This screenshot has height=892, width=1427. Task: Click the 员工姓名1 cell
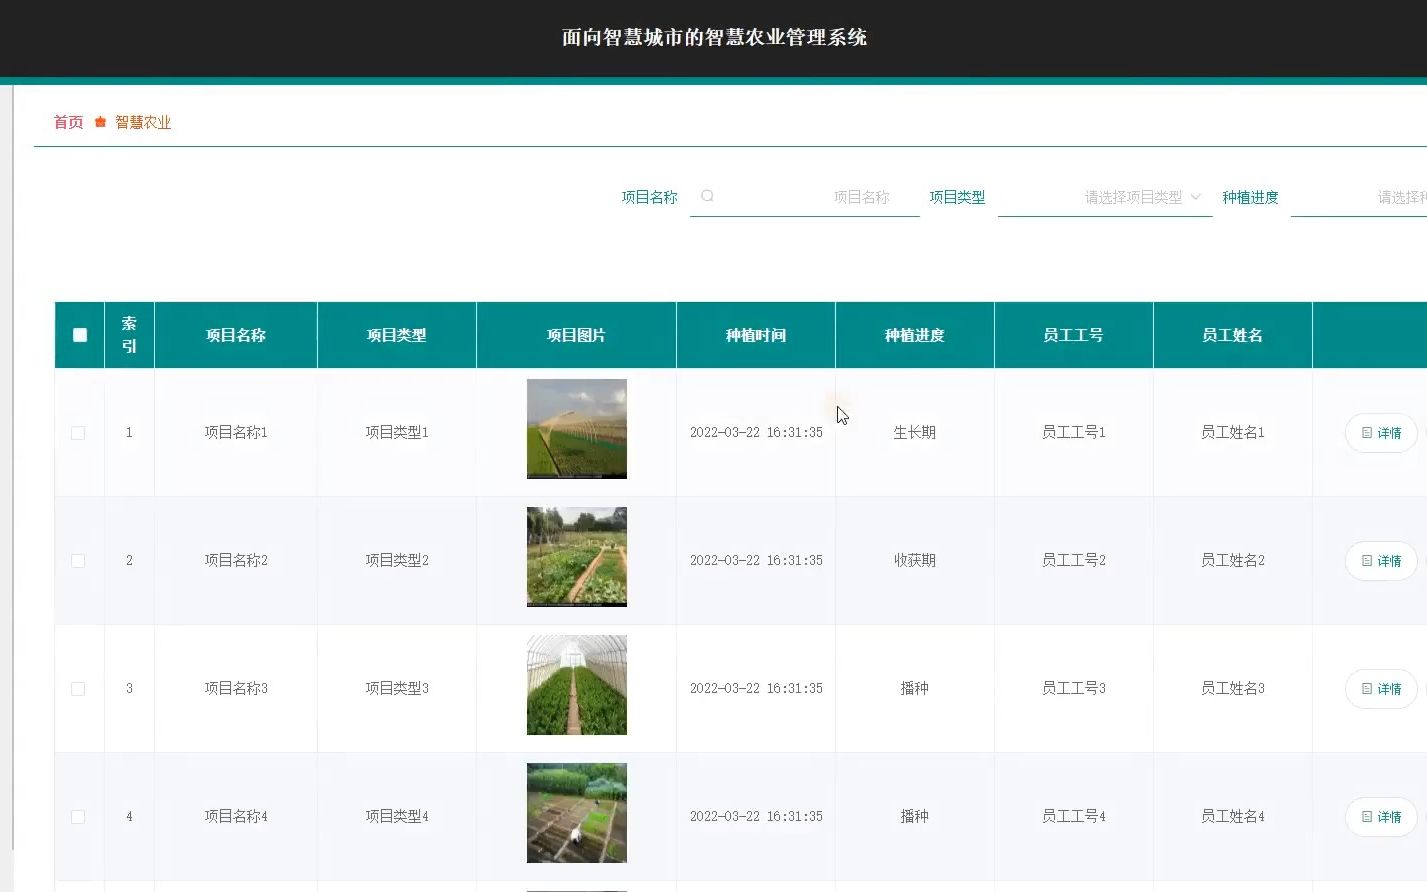1233,433
